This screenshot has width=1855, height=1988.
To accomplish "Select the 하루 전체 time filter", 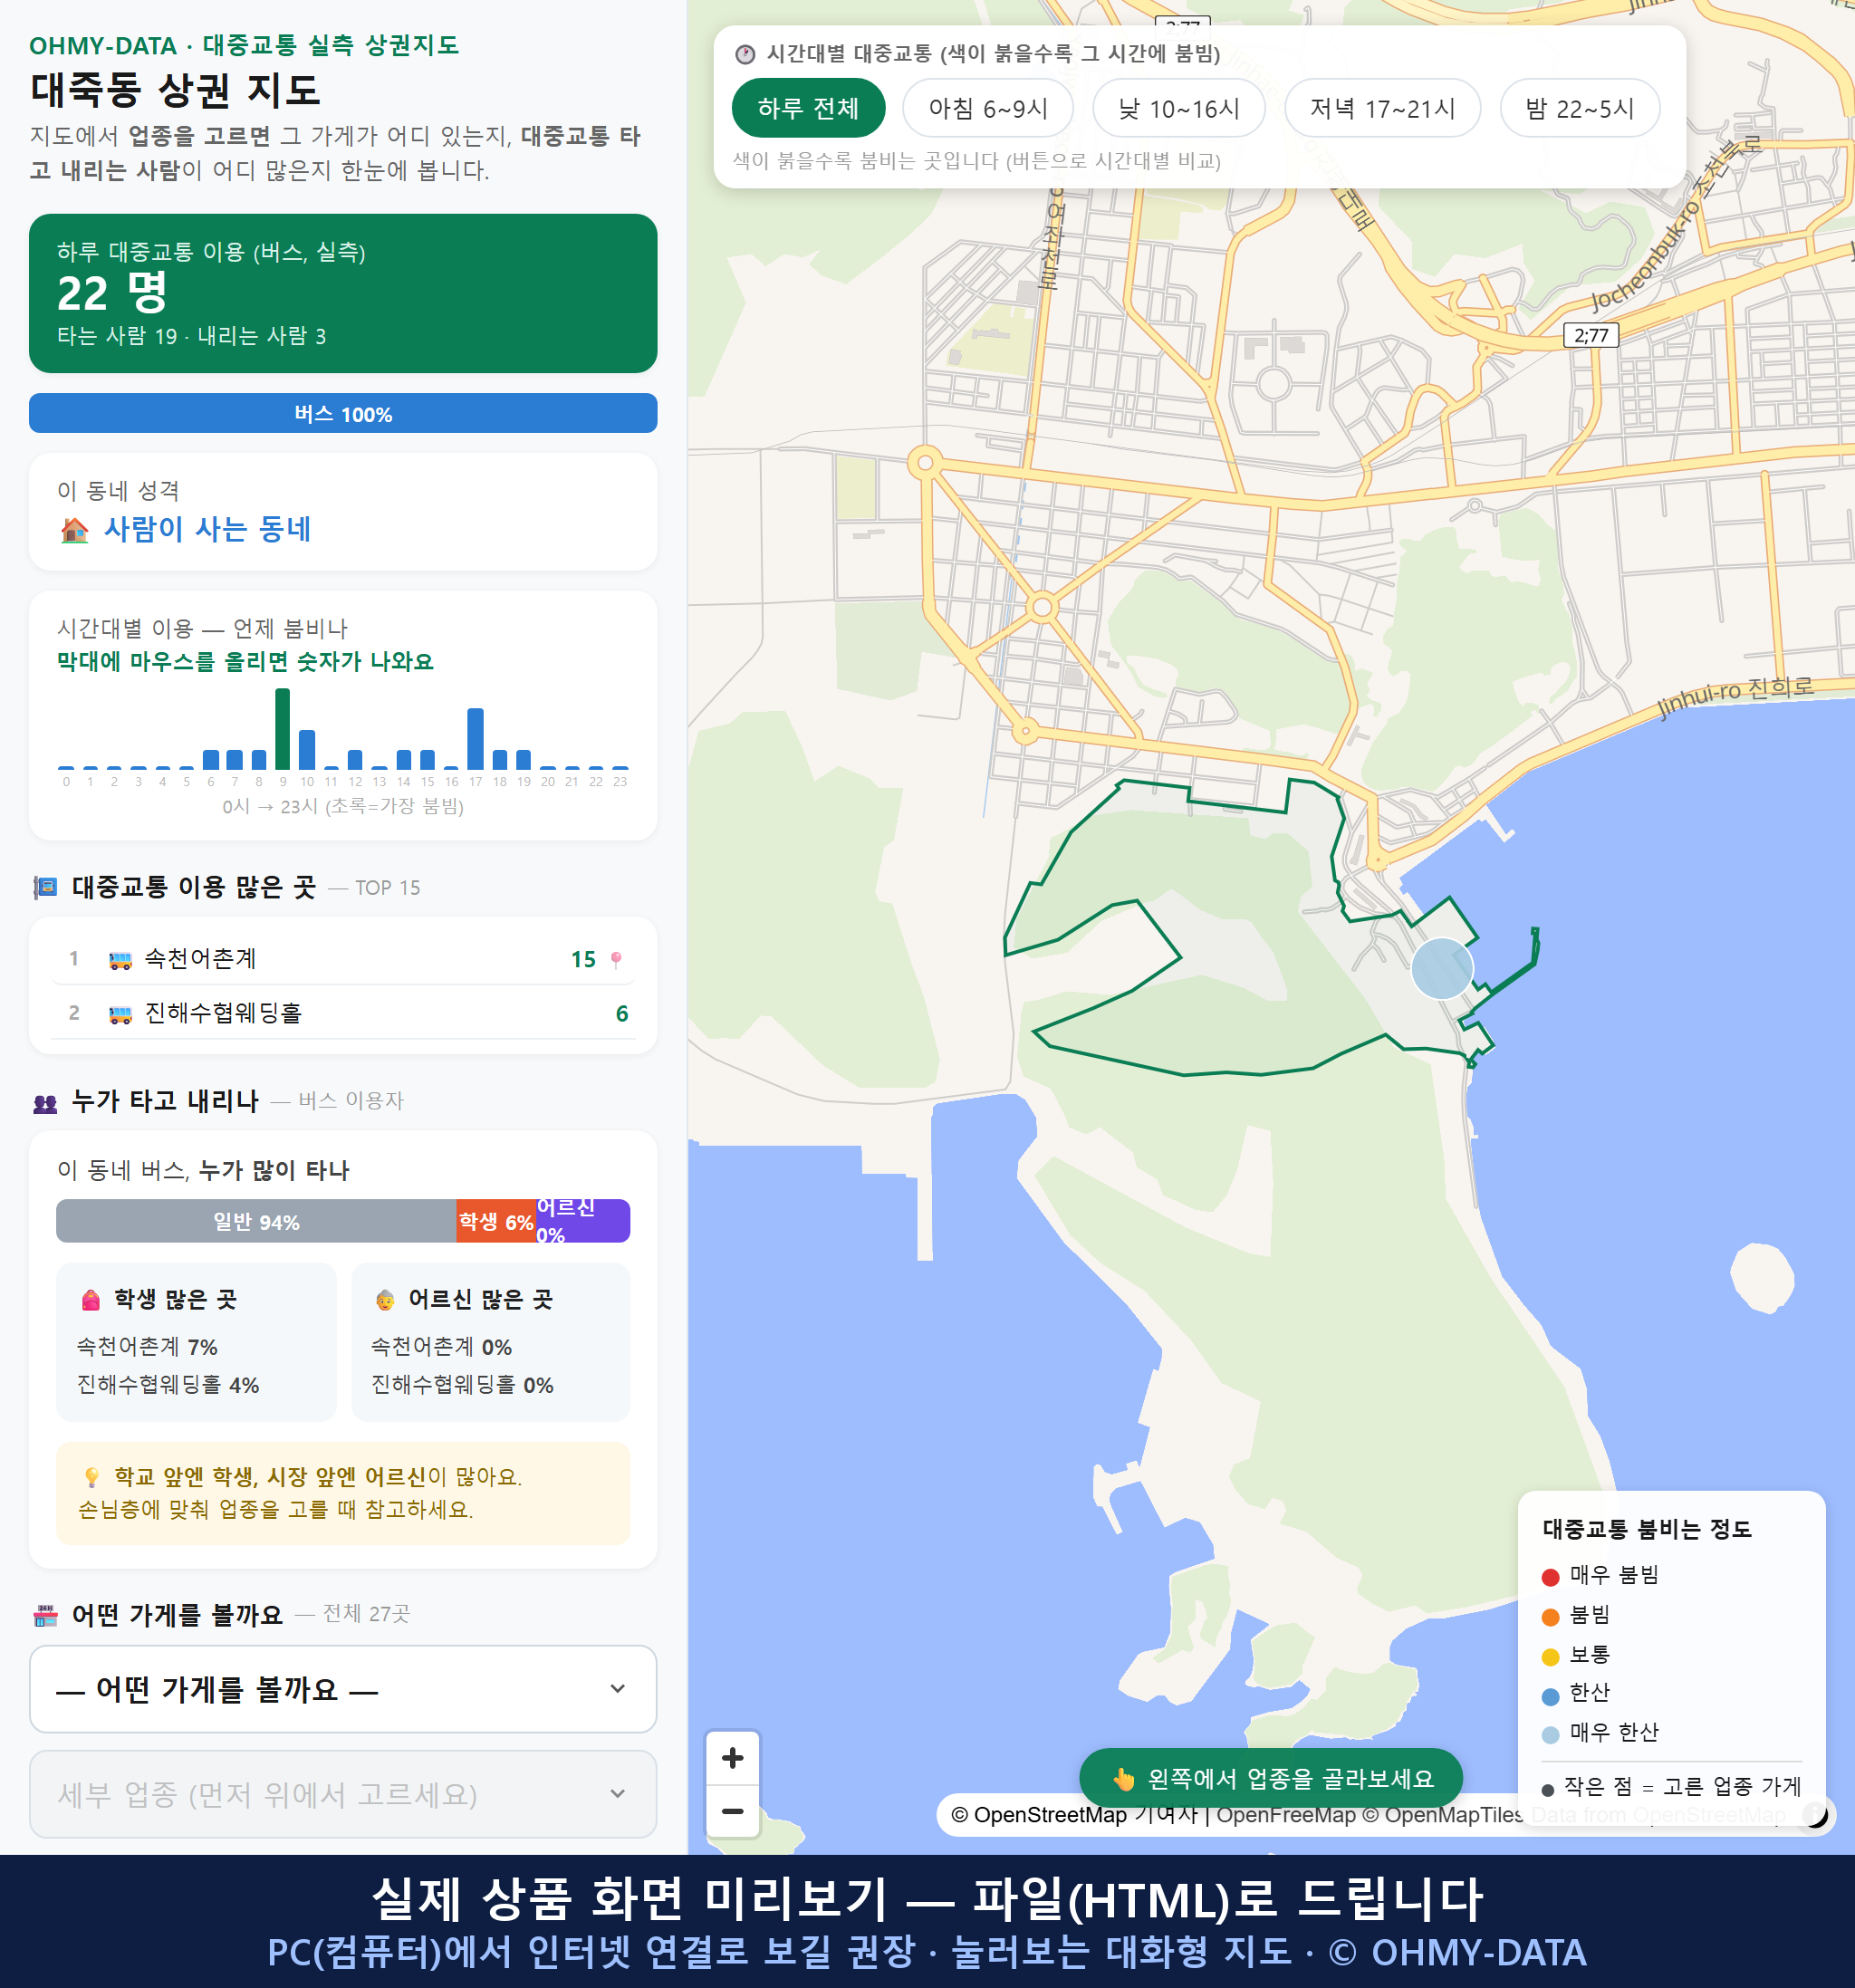I will pos(808,108).
